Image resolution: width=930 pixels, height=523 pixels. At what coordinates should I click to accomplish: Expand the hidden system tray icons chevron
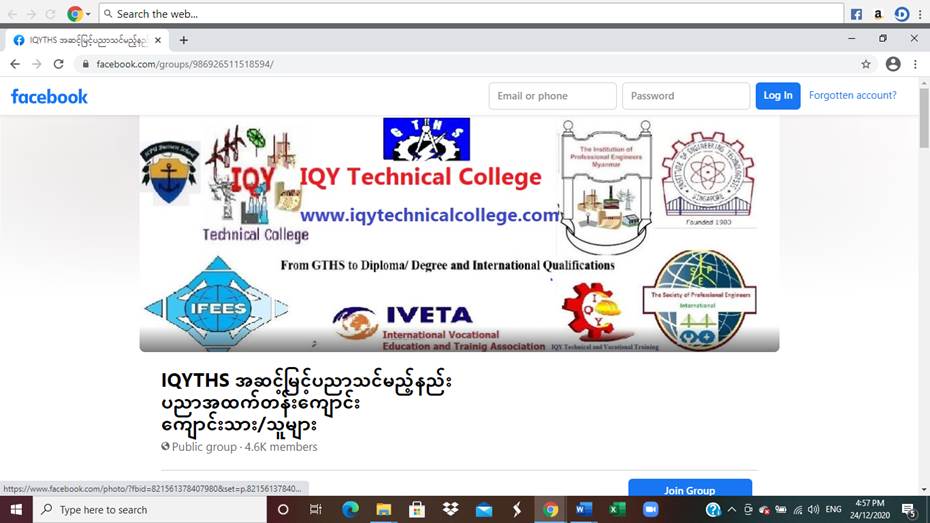click(732, 509)
